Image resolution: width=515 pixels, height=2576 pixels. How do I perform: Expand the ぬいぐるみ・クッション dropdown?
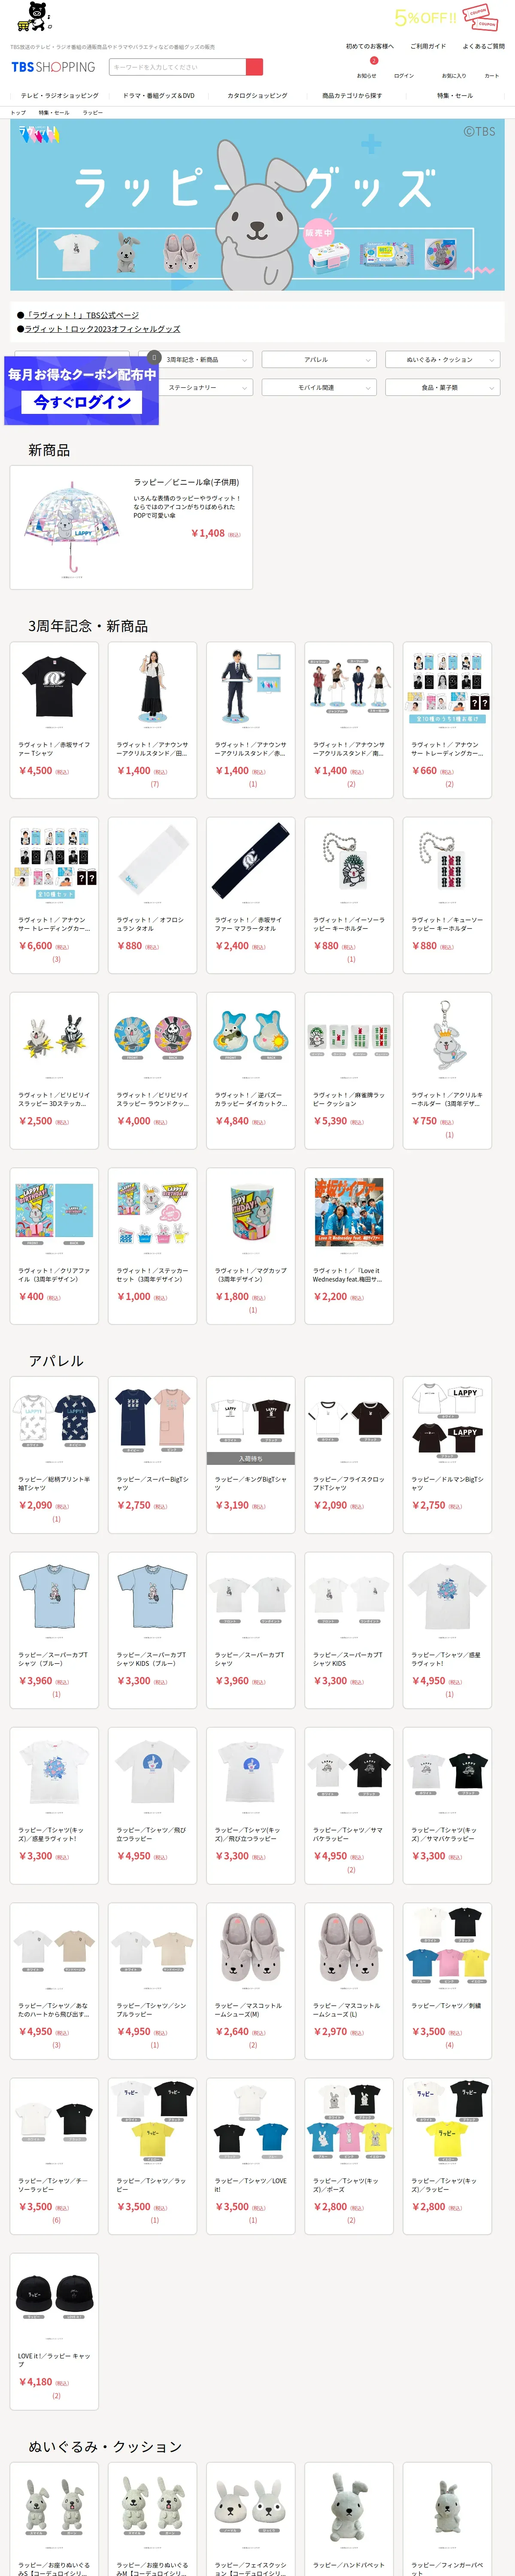point(442,359)
